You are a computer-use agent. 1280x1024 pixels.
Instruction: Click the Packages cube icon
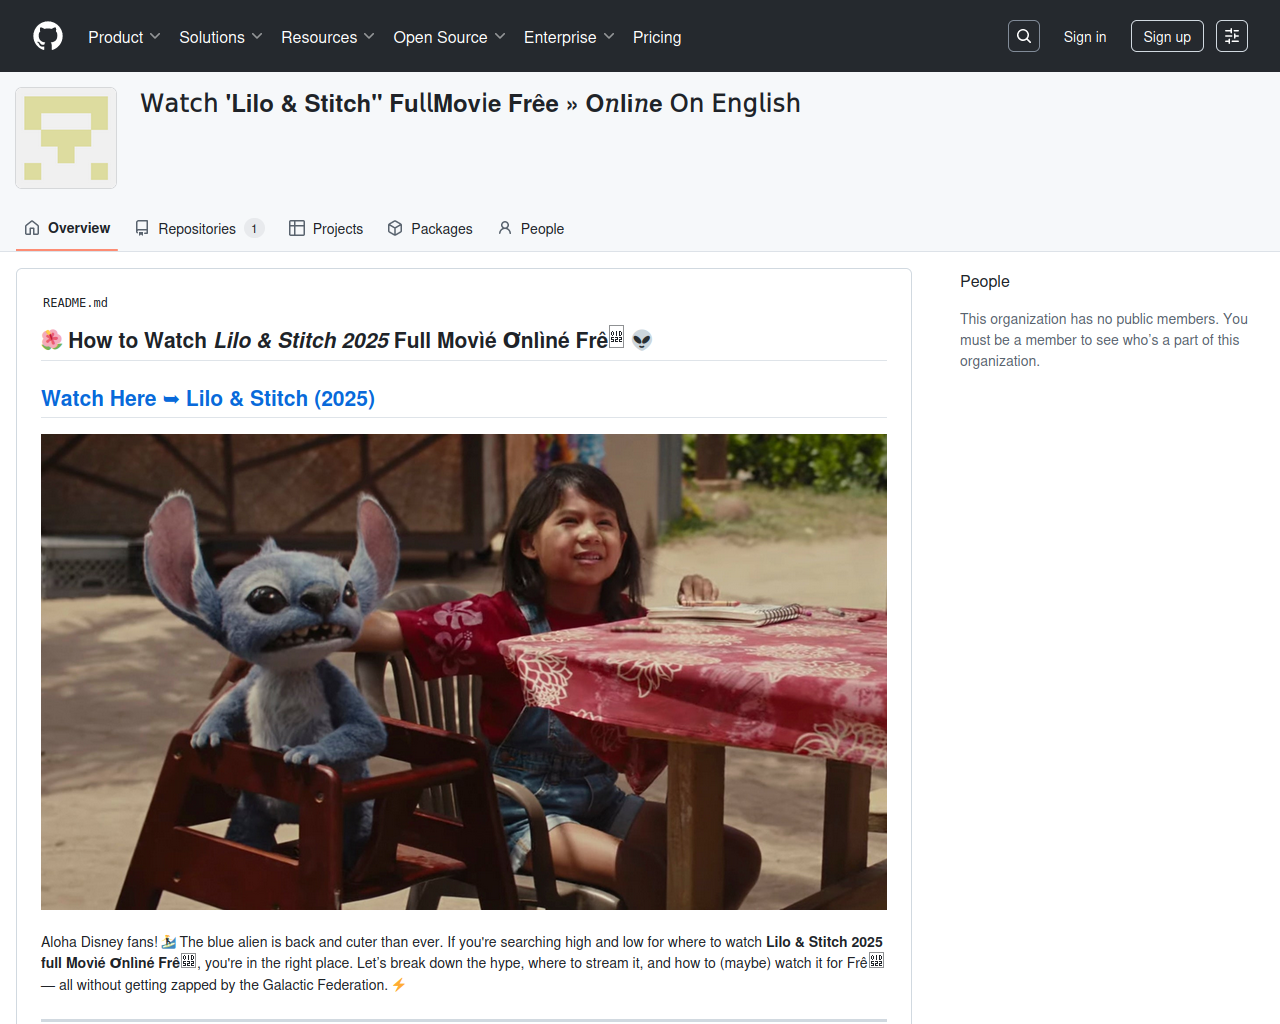[x=395, y=228]
